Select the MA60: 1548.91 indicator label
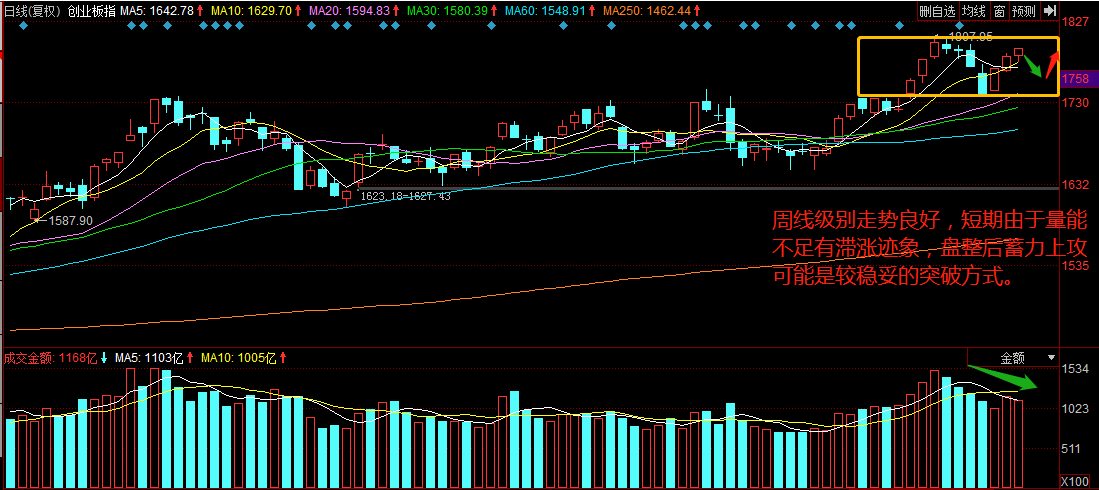1099x490 pixels. [545, 11]
